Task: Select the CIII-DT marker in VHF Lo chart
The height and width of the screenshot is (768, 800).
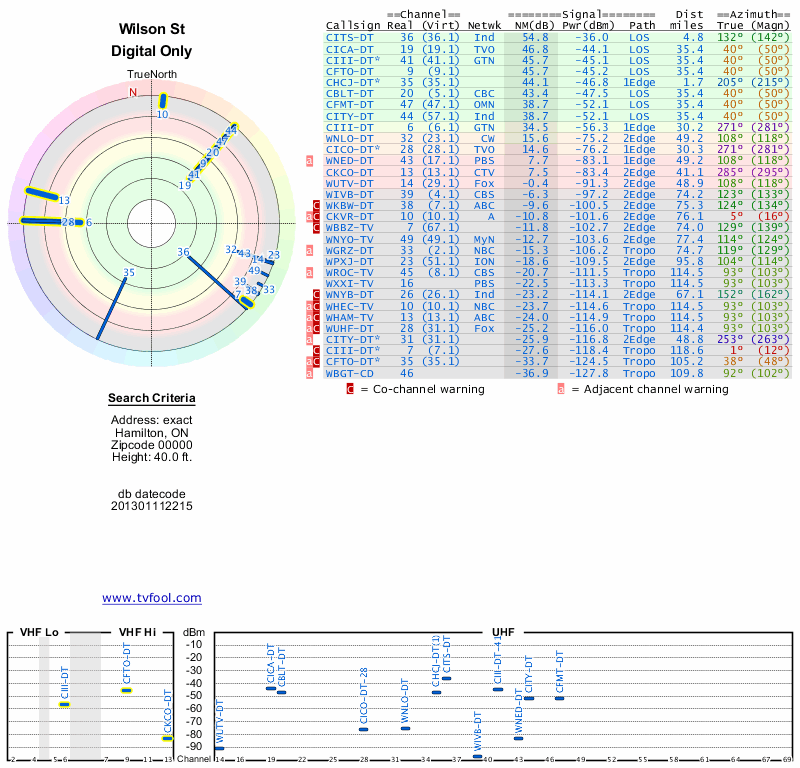Action: click(64, 704)
